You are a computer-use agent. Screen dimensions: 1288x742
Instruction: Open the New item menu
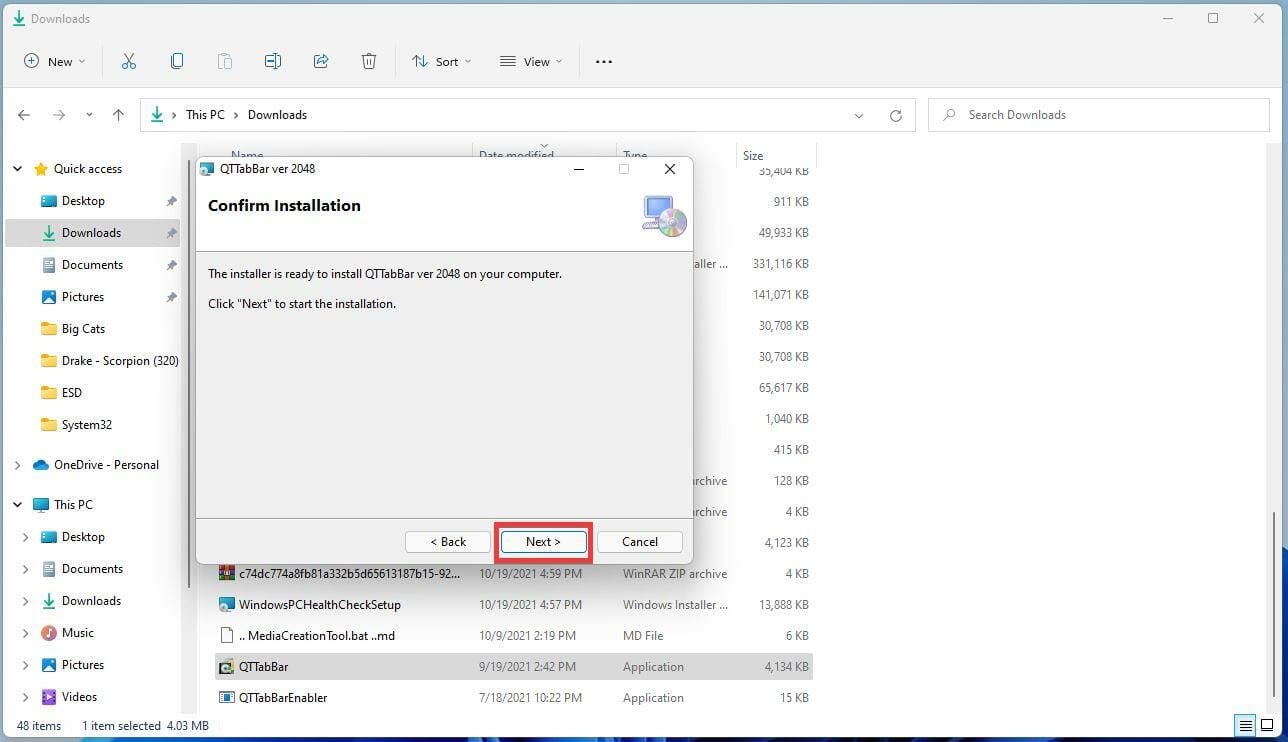click(x=54, y=61)
